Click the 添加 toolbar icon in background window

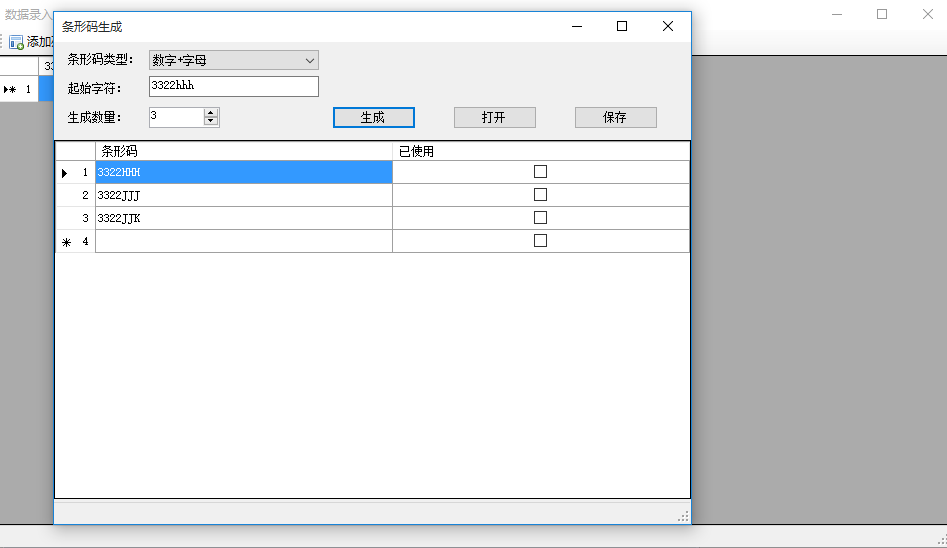click(16, 42)
